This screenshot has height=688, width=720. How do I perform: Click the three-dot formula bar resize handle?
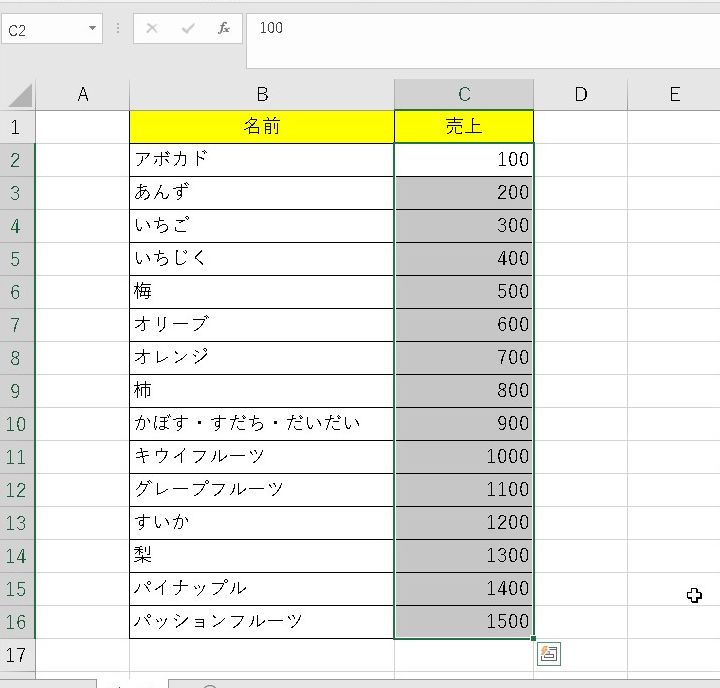118,29
